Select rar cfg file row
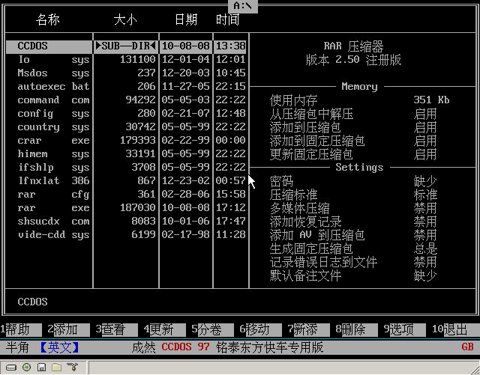Screen dimensions: 480x375 126,194
